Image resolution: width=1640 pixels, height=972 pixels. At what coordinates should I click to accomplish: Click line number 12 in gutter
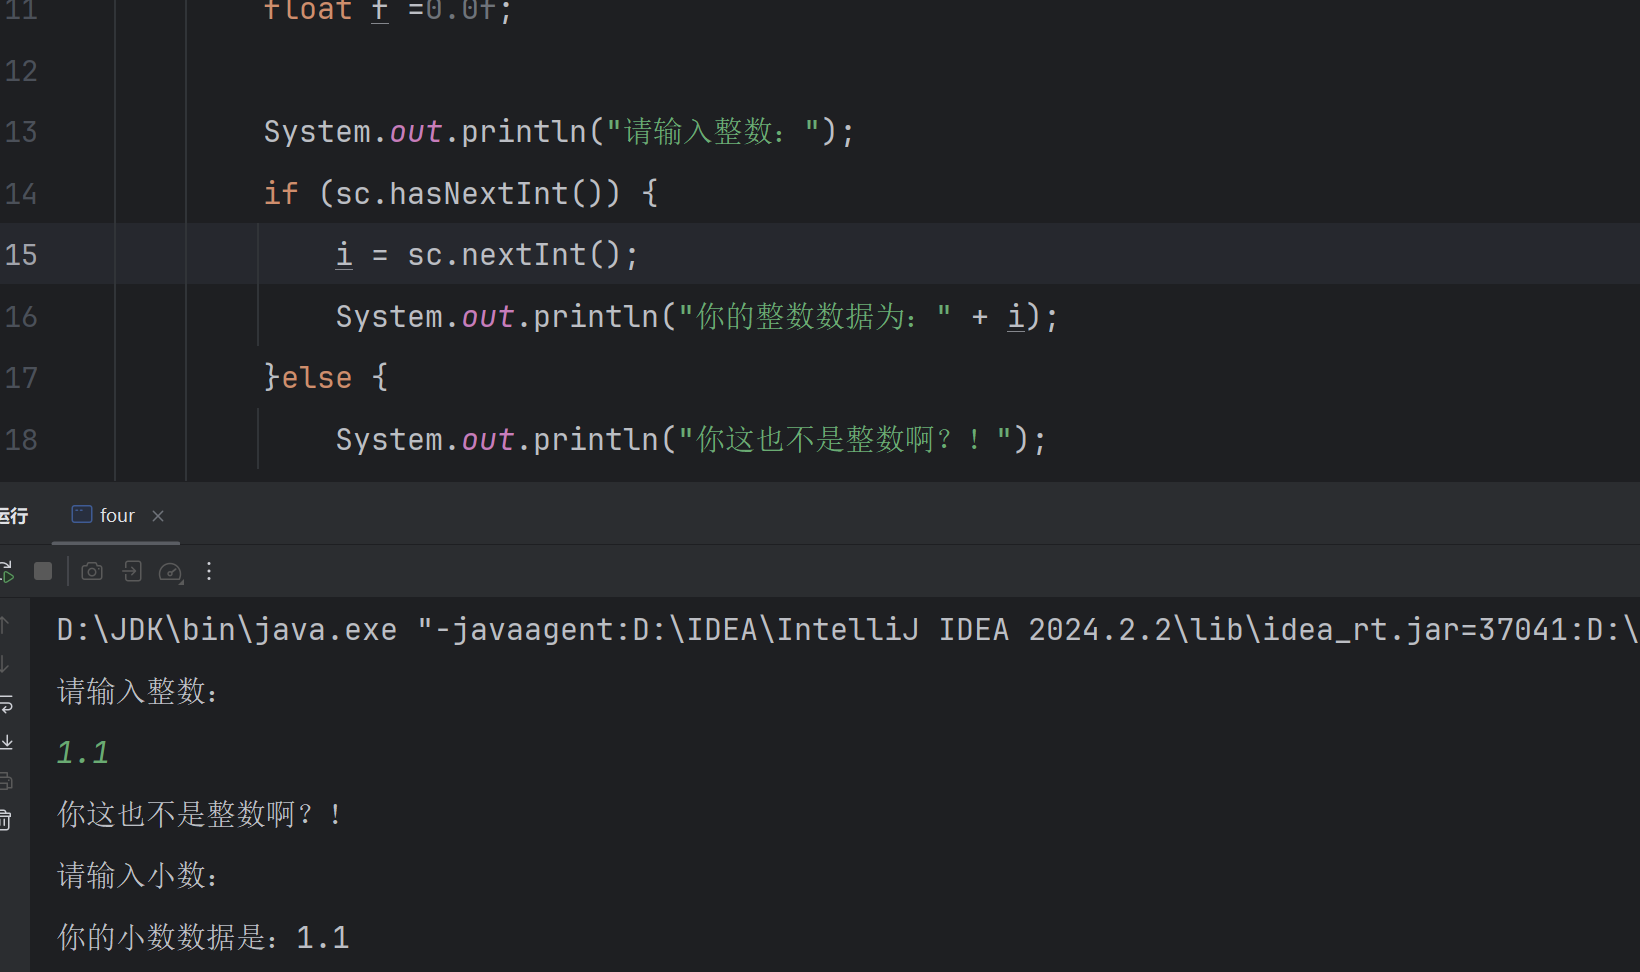(21, 71)
